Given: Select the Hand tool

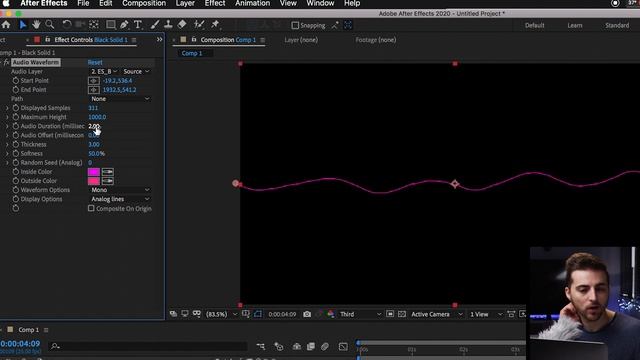Looking at the screenshot, I should point(36,25).
